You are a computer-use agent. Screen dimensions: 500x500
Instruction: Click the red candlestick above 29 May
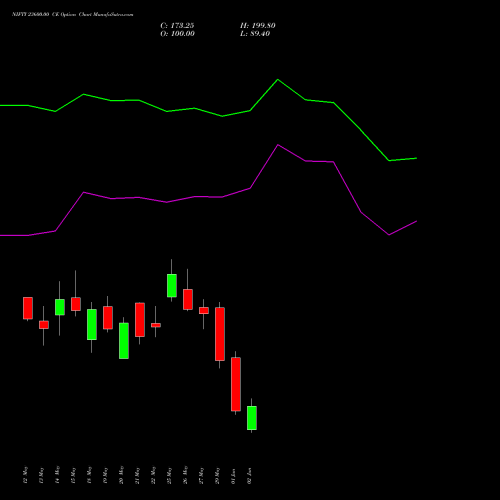coord(220,334)
